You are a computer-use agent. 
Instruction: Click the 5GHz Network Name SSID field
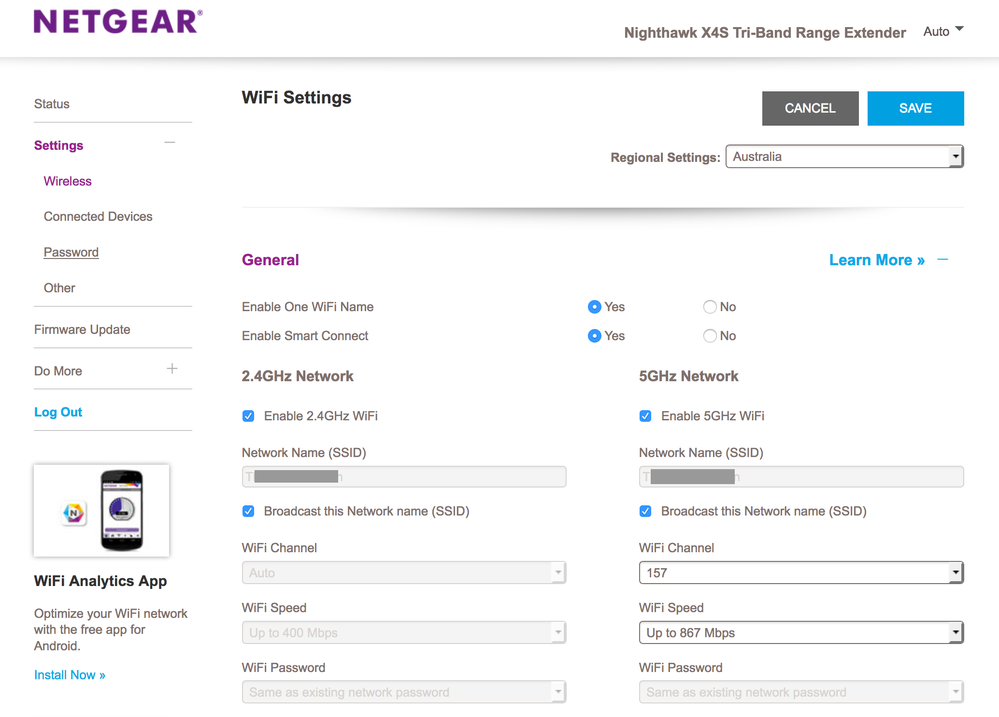[x=801, y=477]
